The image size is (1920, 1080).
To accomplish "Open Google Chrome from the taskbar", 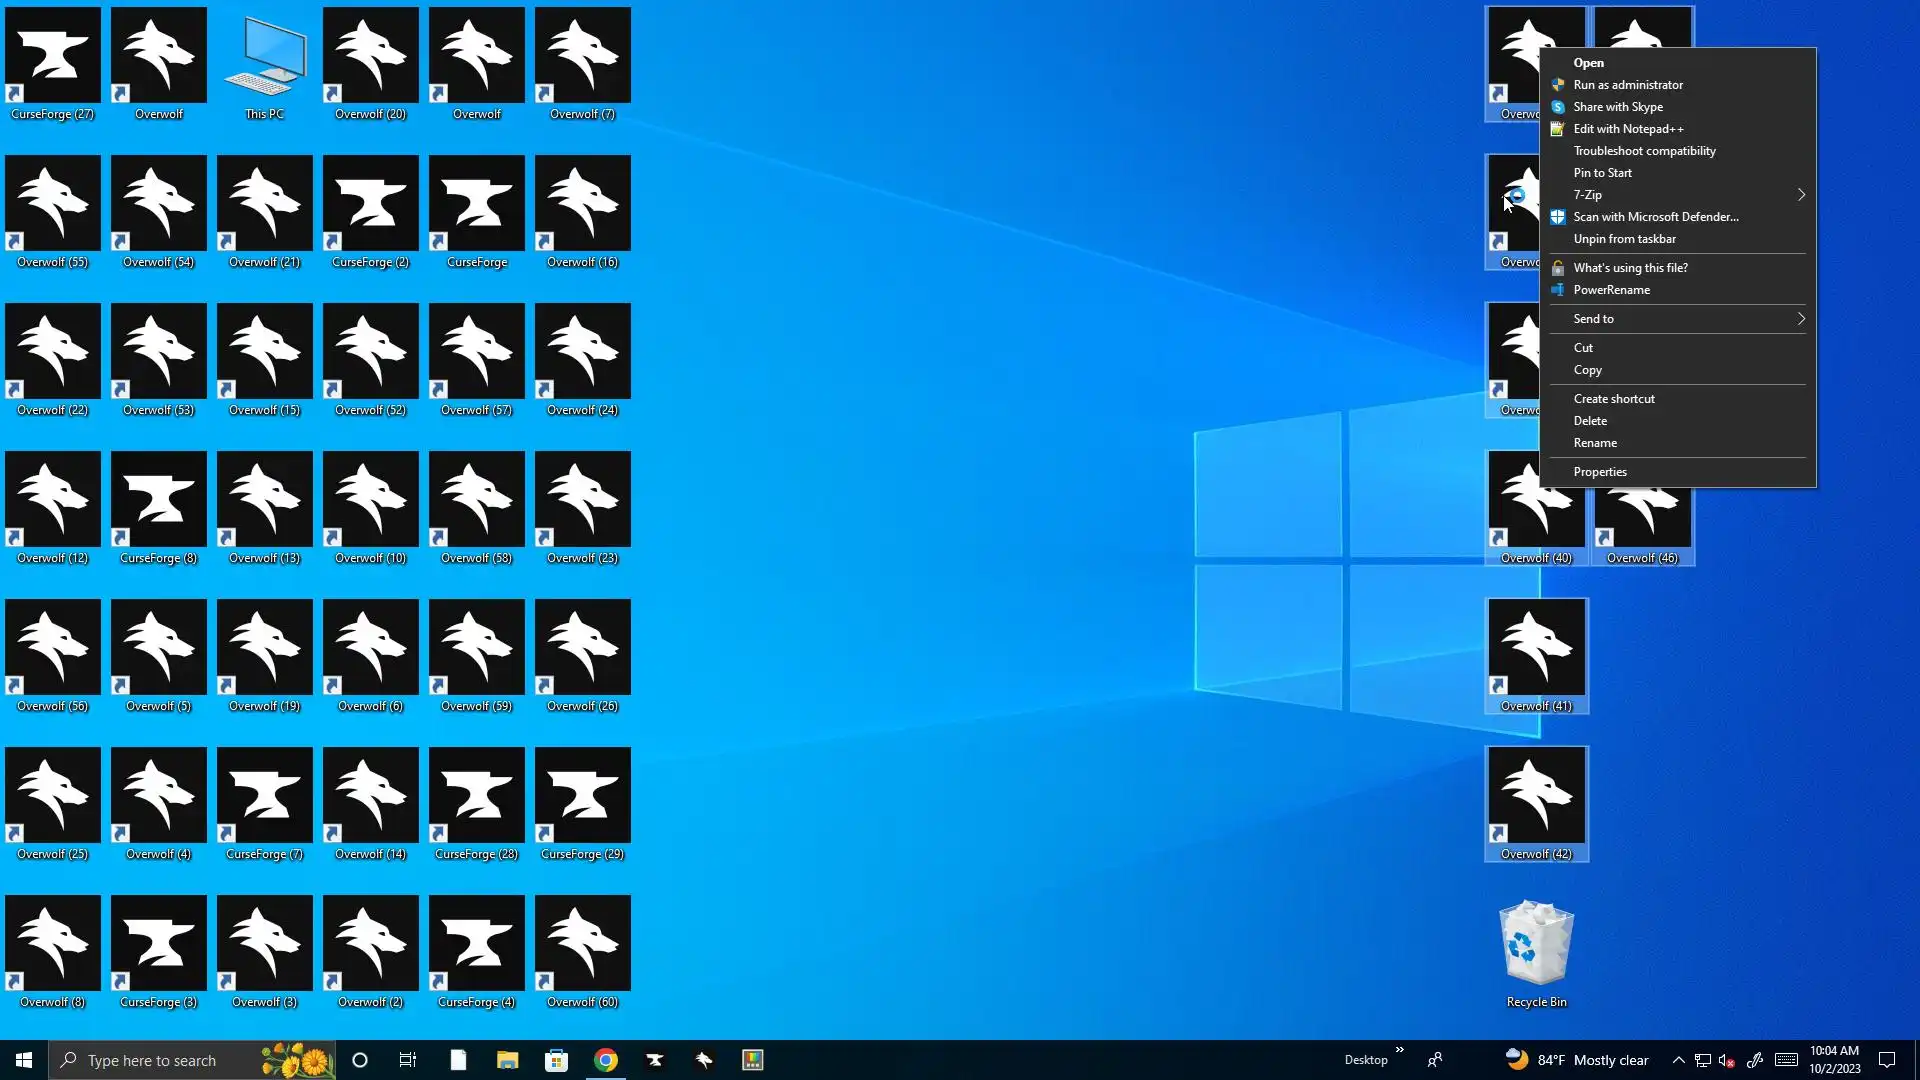I will (x=606, y=1060).
